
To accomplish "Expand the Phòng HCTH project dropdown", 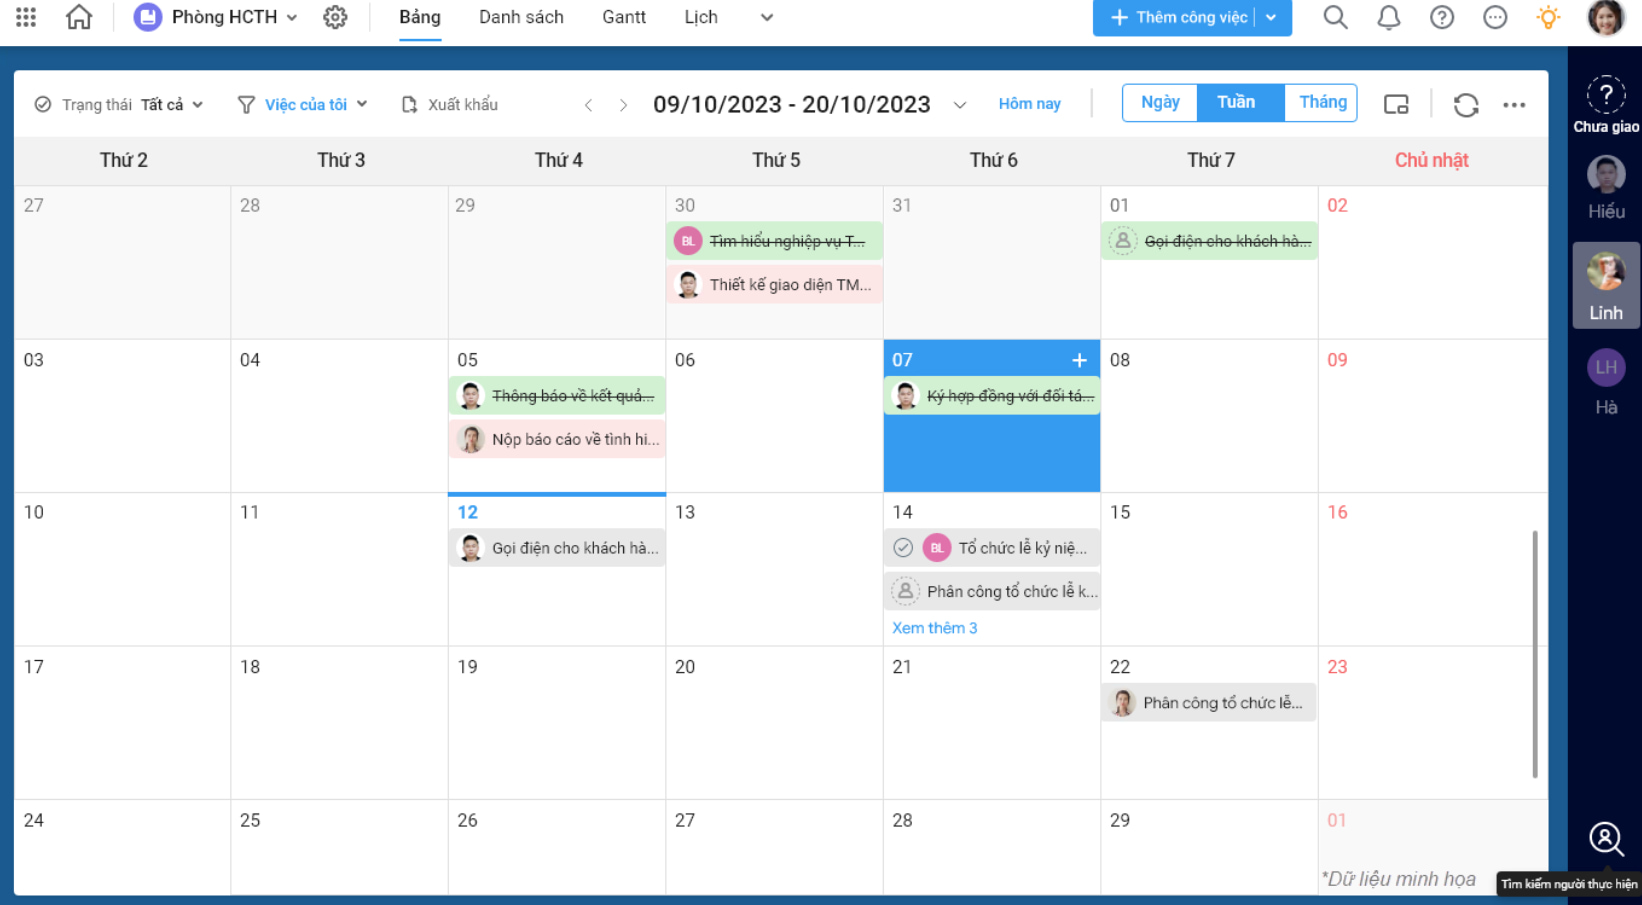I will tap(292, 18).
